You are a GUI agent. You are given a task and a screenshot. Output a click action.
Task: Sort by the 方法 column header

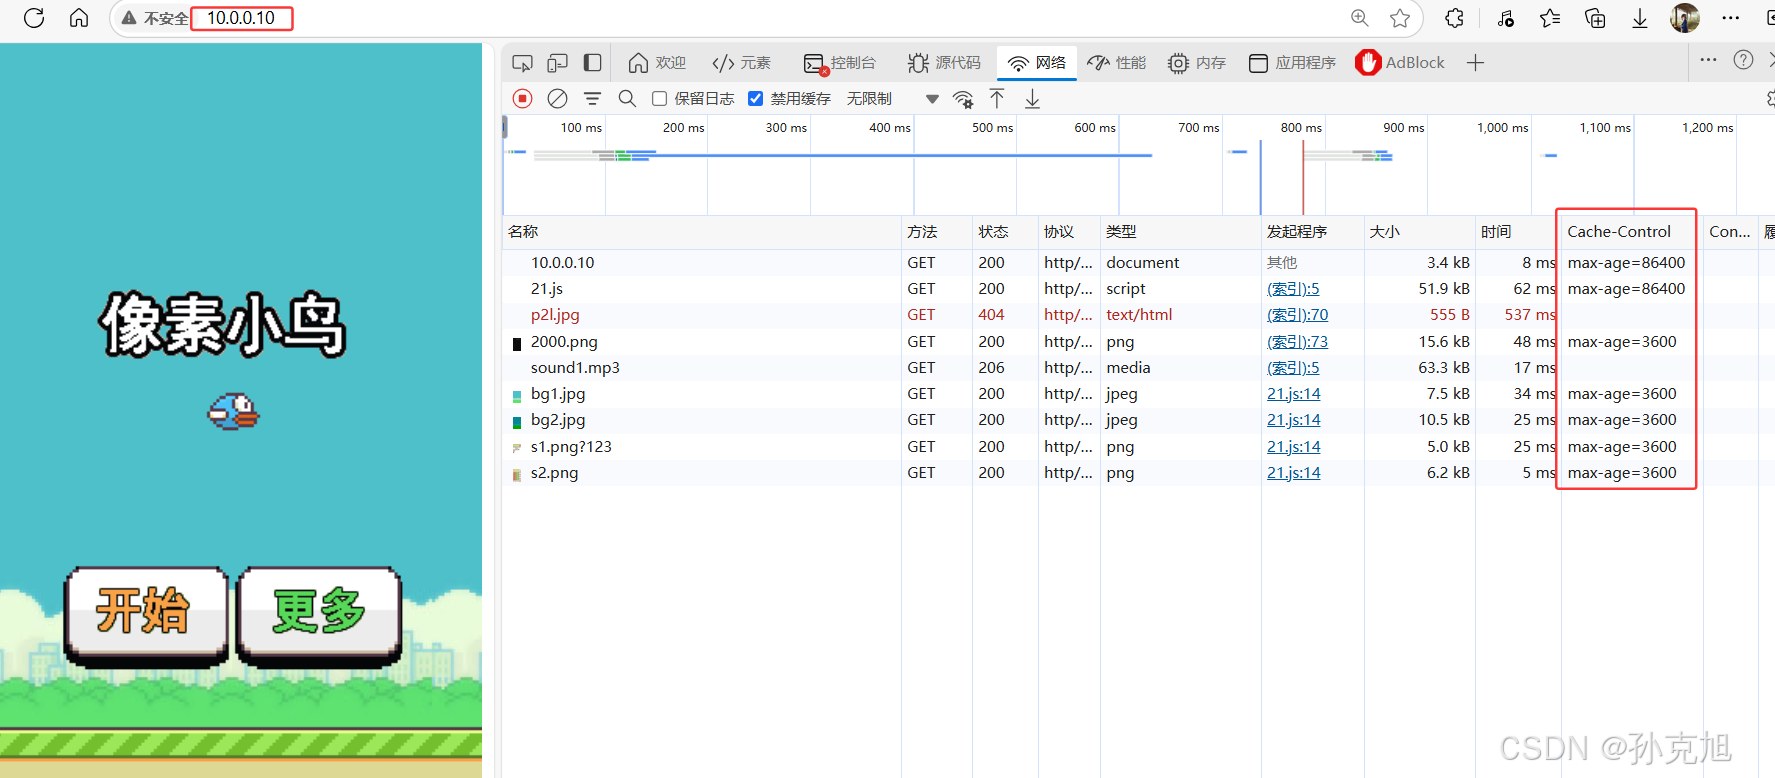click(x=937, y=232)
